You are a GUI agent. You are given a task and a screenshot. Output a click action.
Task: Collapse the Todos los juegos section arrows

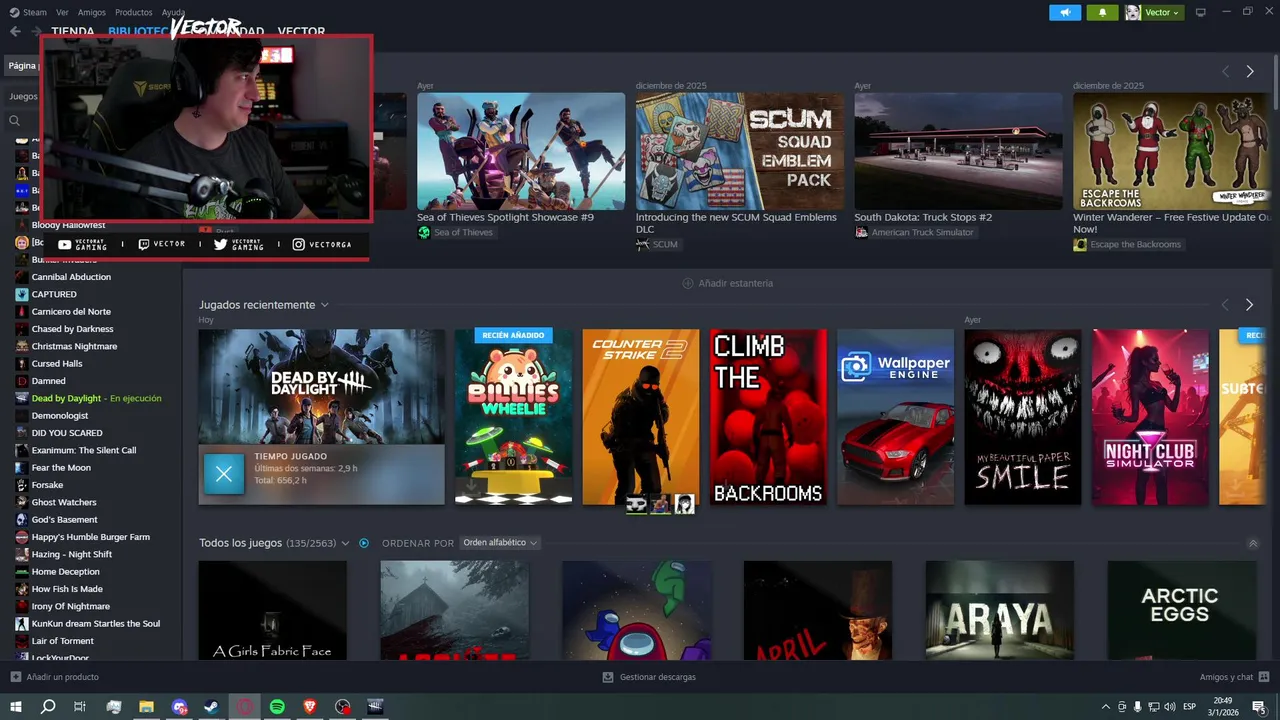pos(1253,543)
